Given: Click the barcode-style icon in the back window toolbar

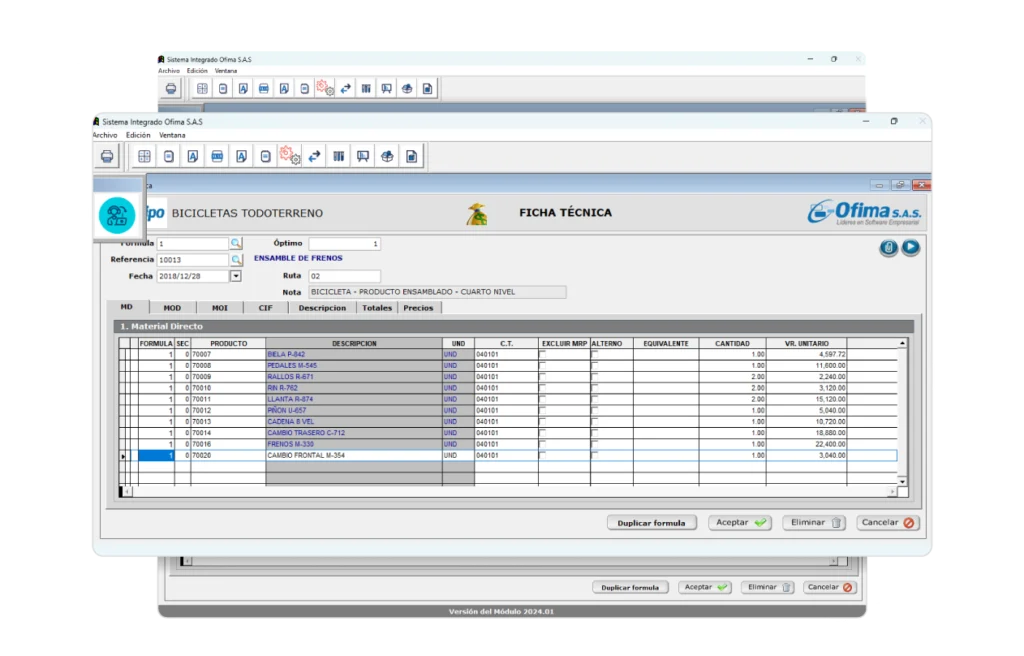Looking at the screenshot, I should click(x=264, y=88).
